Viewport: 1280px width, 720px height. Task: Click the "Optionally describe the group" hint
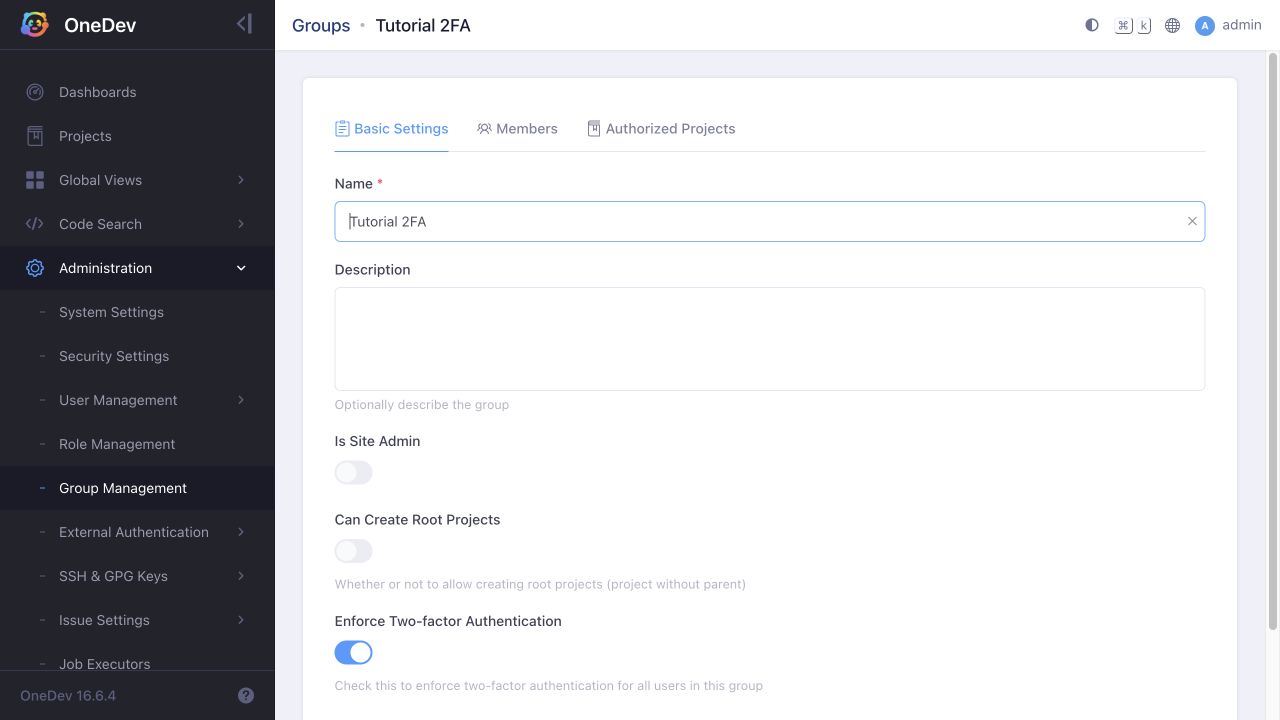click(422, 405)
